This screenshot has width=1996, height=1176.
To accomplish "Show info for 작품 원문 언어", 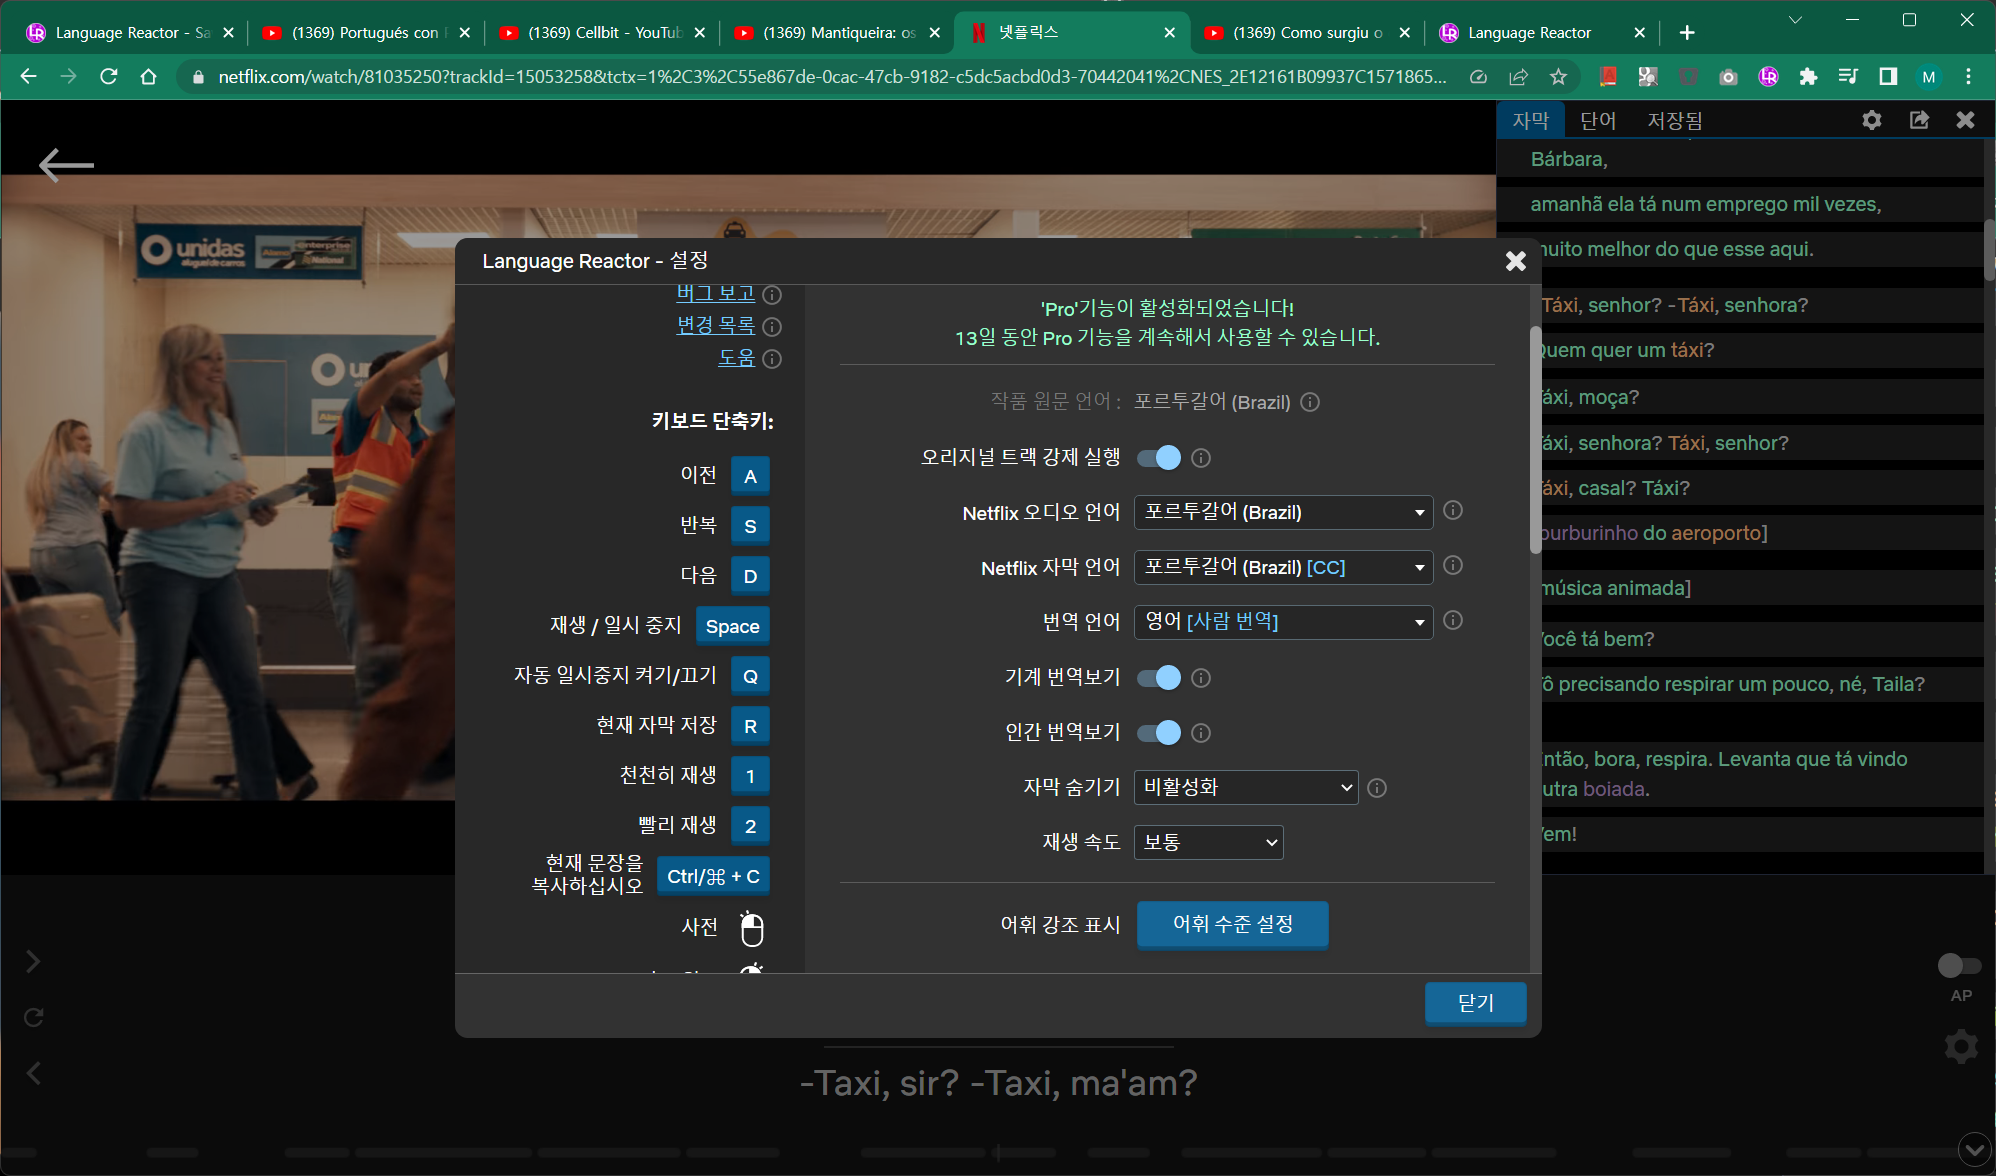I will (1310, 402).
